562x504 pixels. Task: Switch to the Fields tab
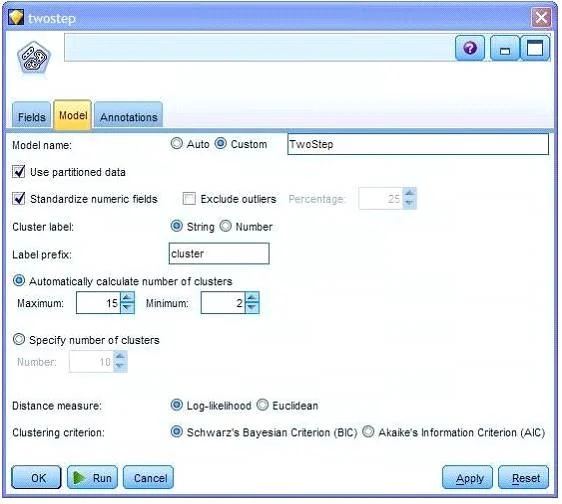click(32, 117)
